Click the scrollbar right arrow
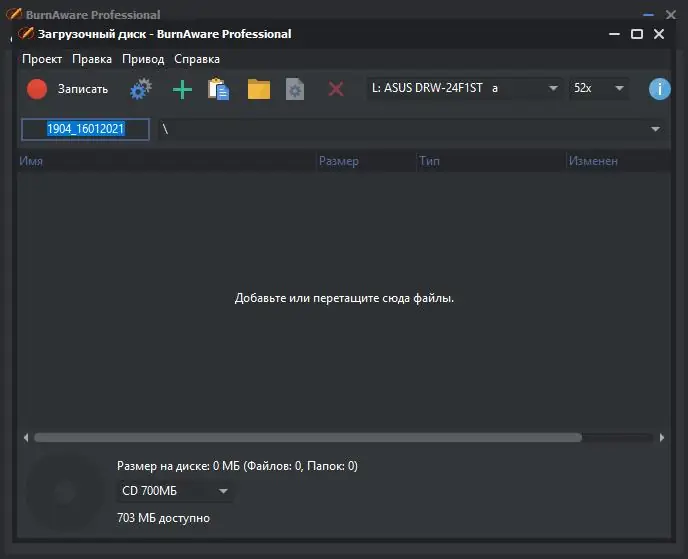The height and width of the screenshot is (559, 688). pos(662,437)
